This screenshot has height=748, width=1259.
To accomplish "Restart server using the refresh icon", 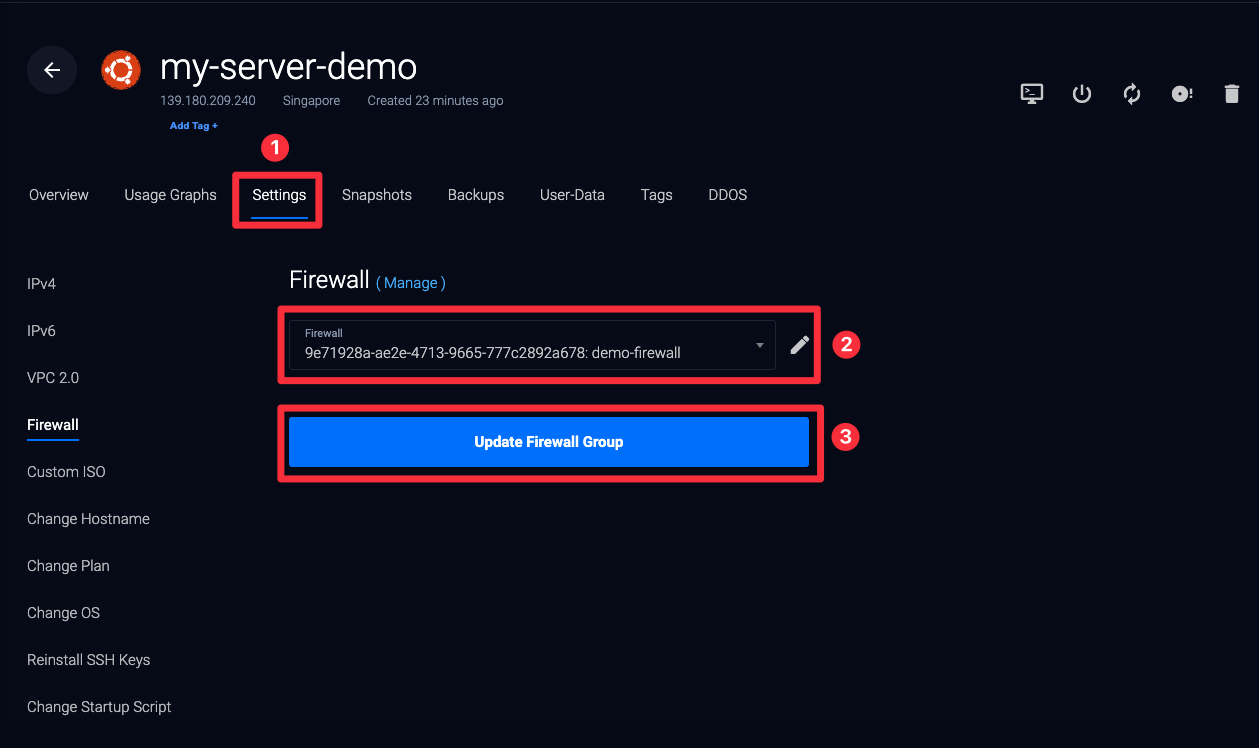I will pyautogui.click(x=1132, y=94).
